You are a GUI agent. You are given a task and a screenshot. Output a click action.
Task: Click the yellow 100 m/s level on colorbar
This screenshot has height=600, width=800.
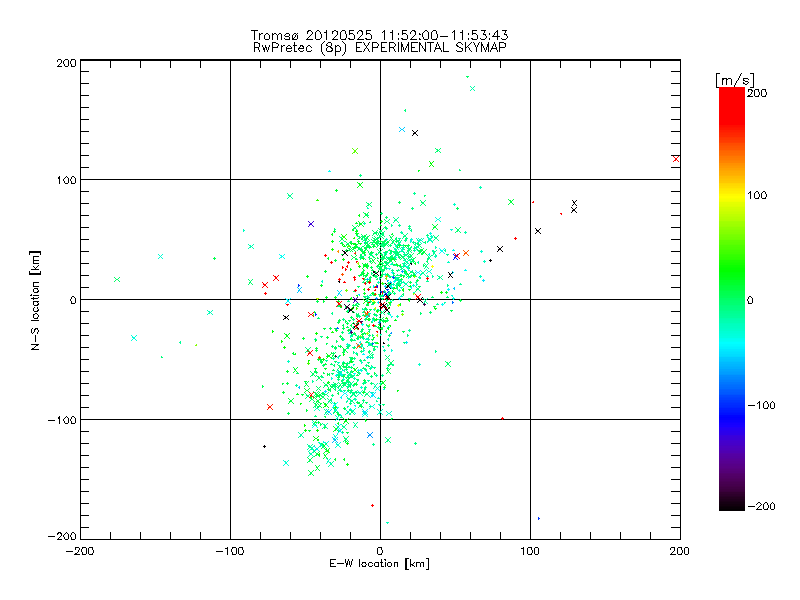coord(732,195)
